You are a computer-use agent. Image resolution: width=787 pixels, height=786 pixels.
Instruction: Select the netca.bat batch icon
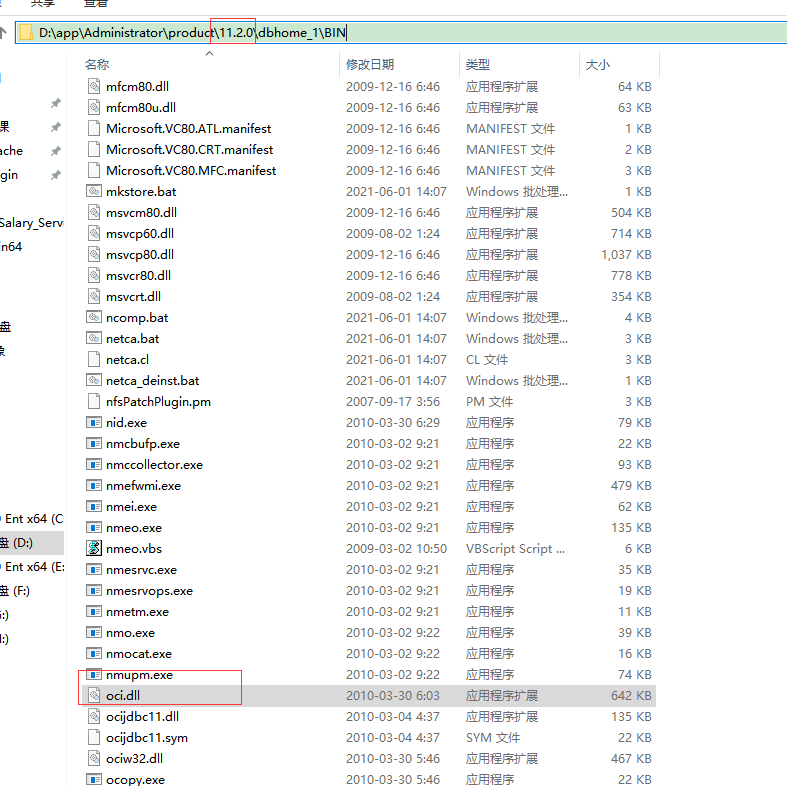click(94, 338)
